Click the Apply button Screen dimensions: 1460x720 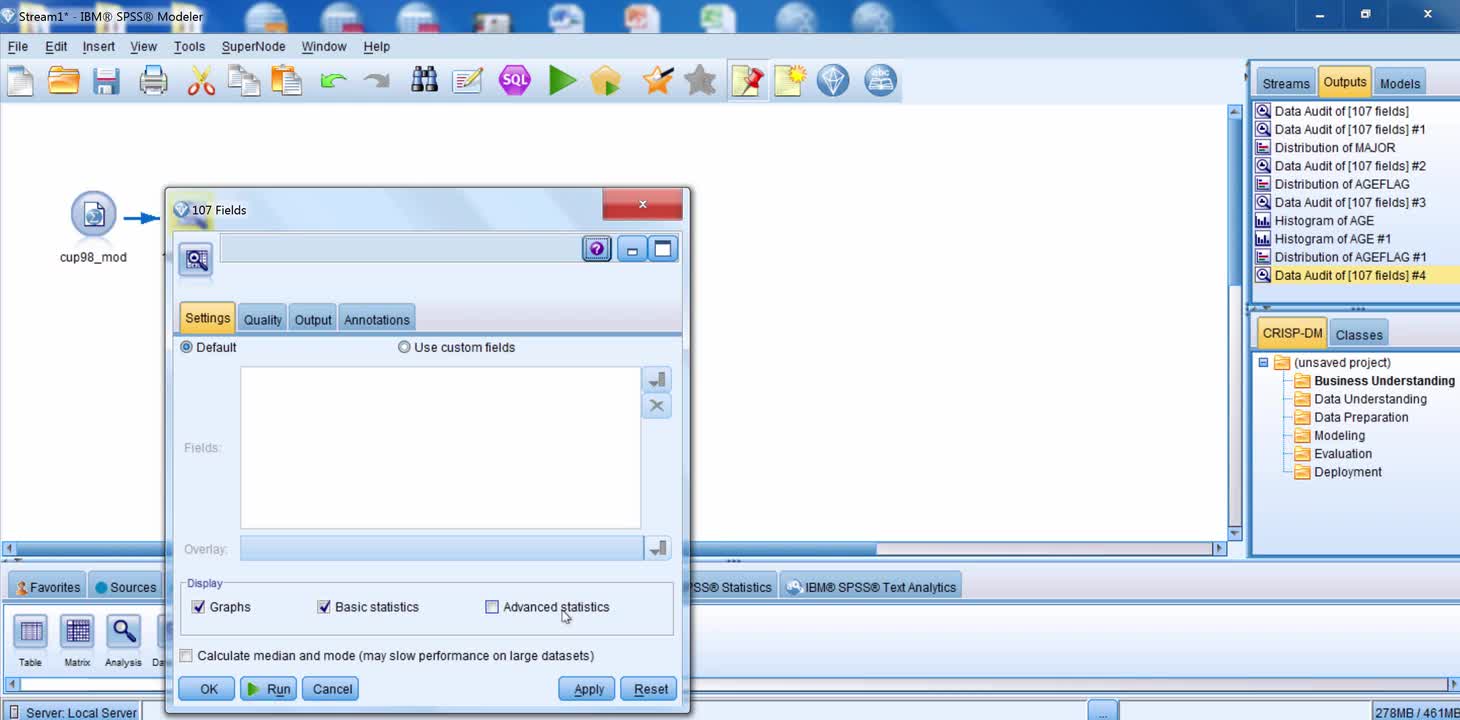pyautogui.click(x=588, y=689)
